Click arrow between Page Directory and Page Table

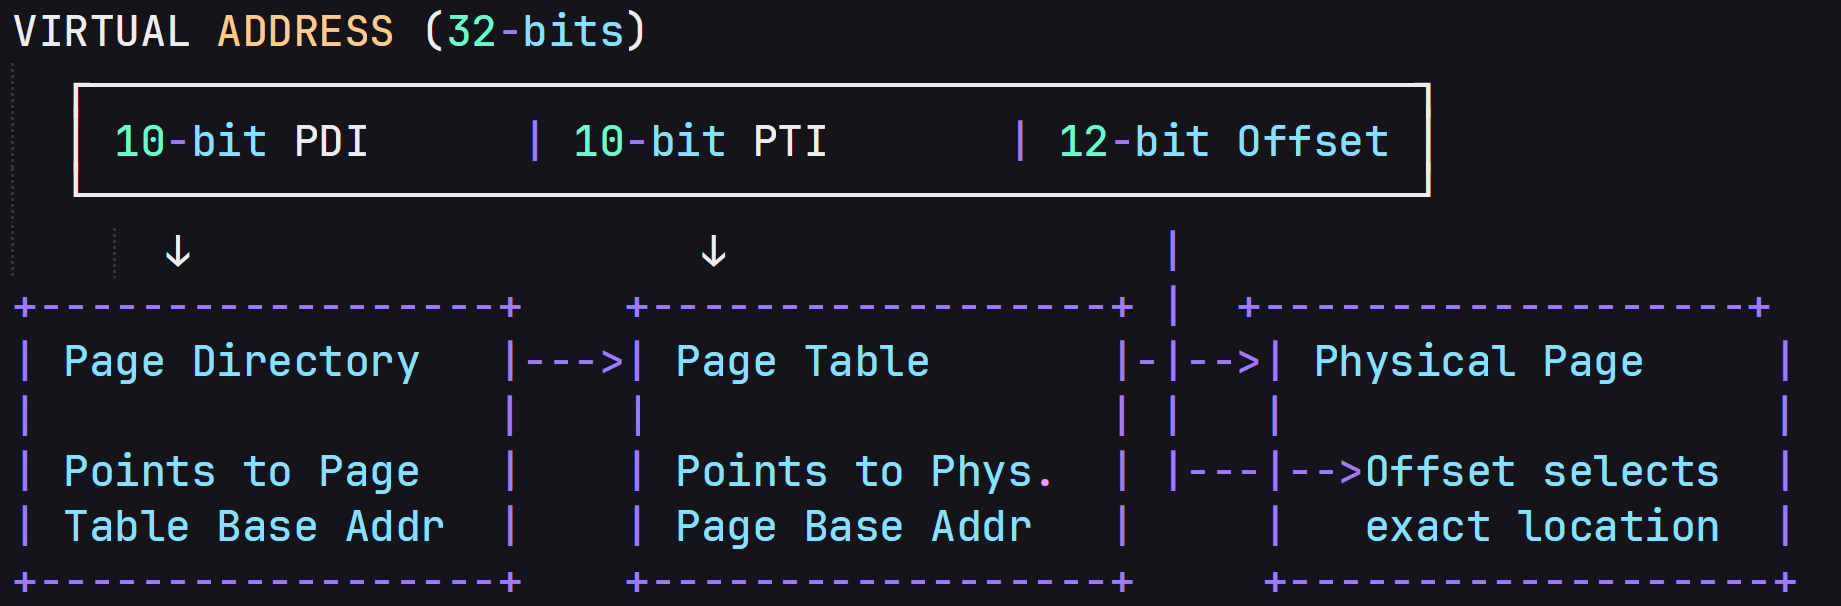(574, 362)
